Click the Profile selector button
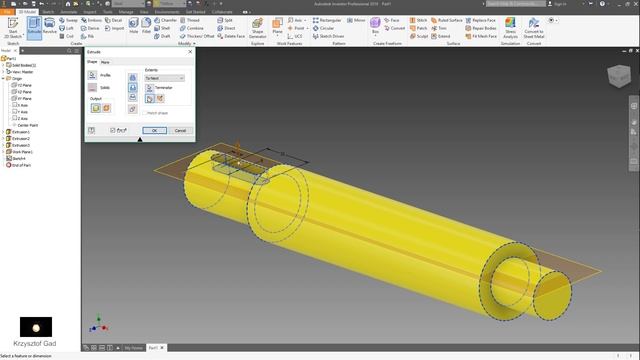The width and height of the screenshot is (640, 360). click(92, 75)
